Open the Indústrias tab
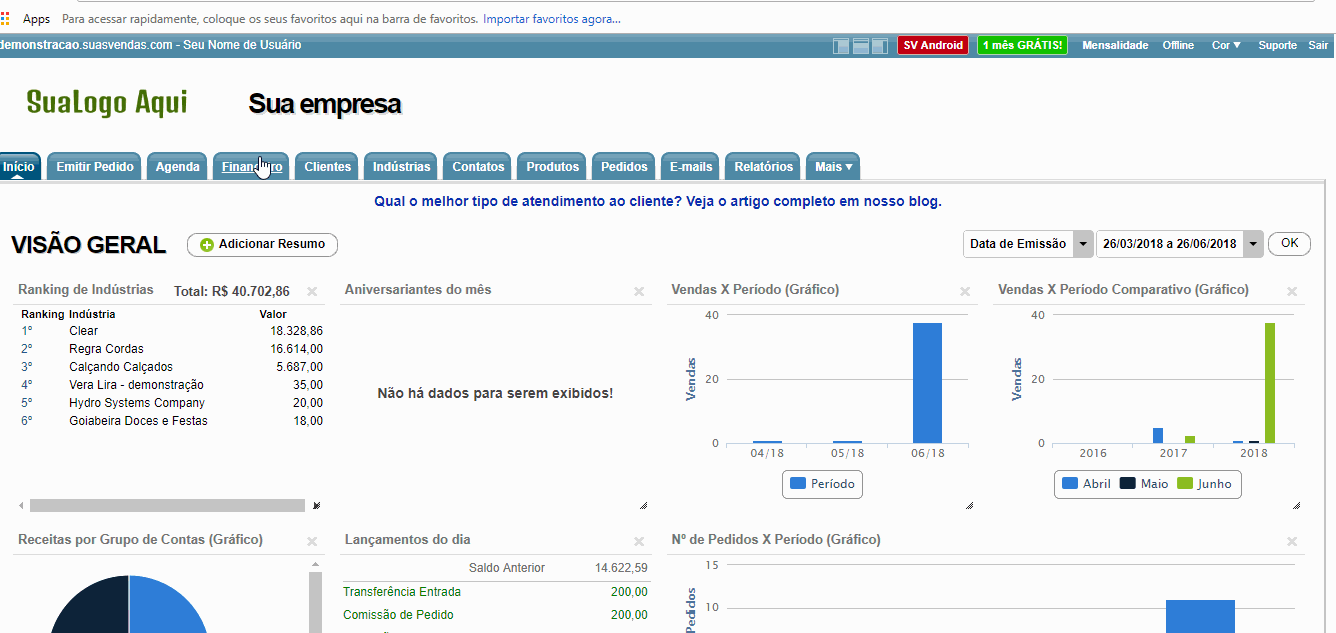1336x633 pixels. pyautogui.click(x=401, y=167)
